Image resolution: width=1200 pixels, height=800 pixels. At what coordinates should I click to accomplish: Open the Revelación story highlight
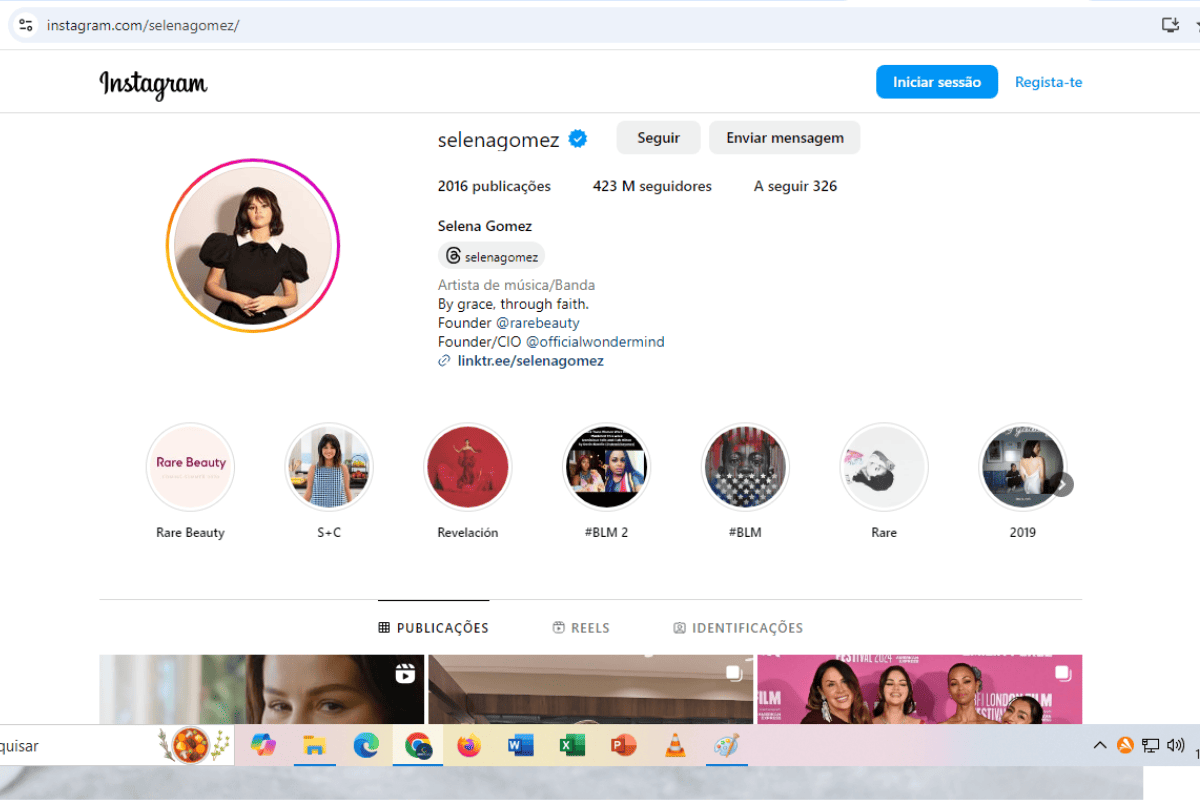[x=468, y=467]
